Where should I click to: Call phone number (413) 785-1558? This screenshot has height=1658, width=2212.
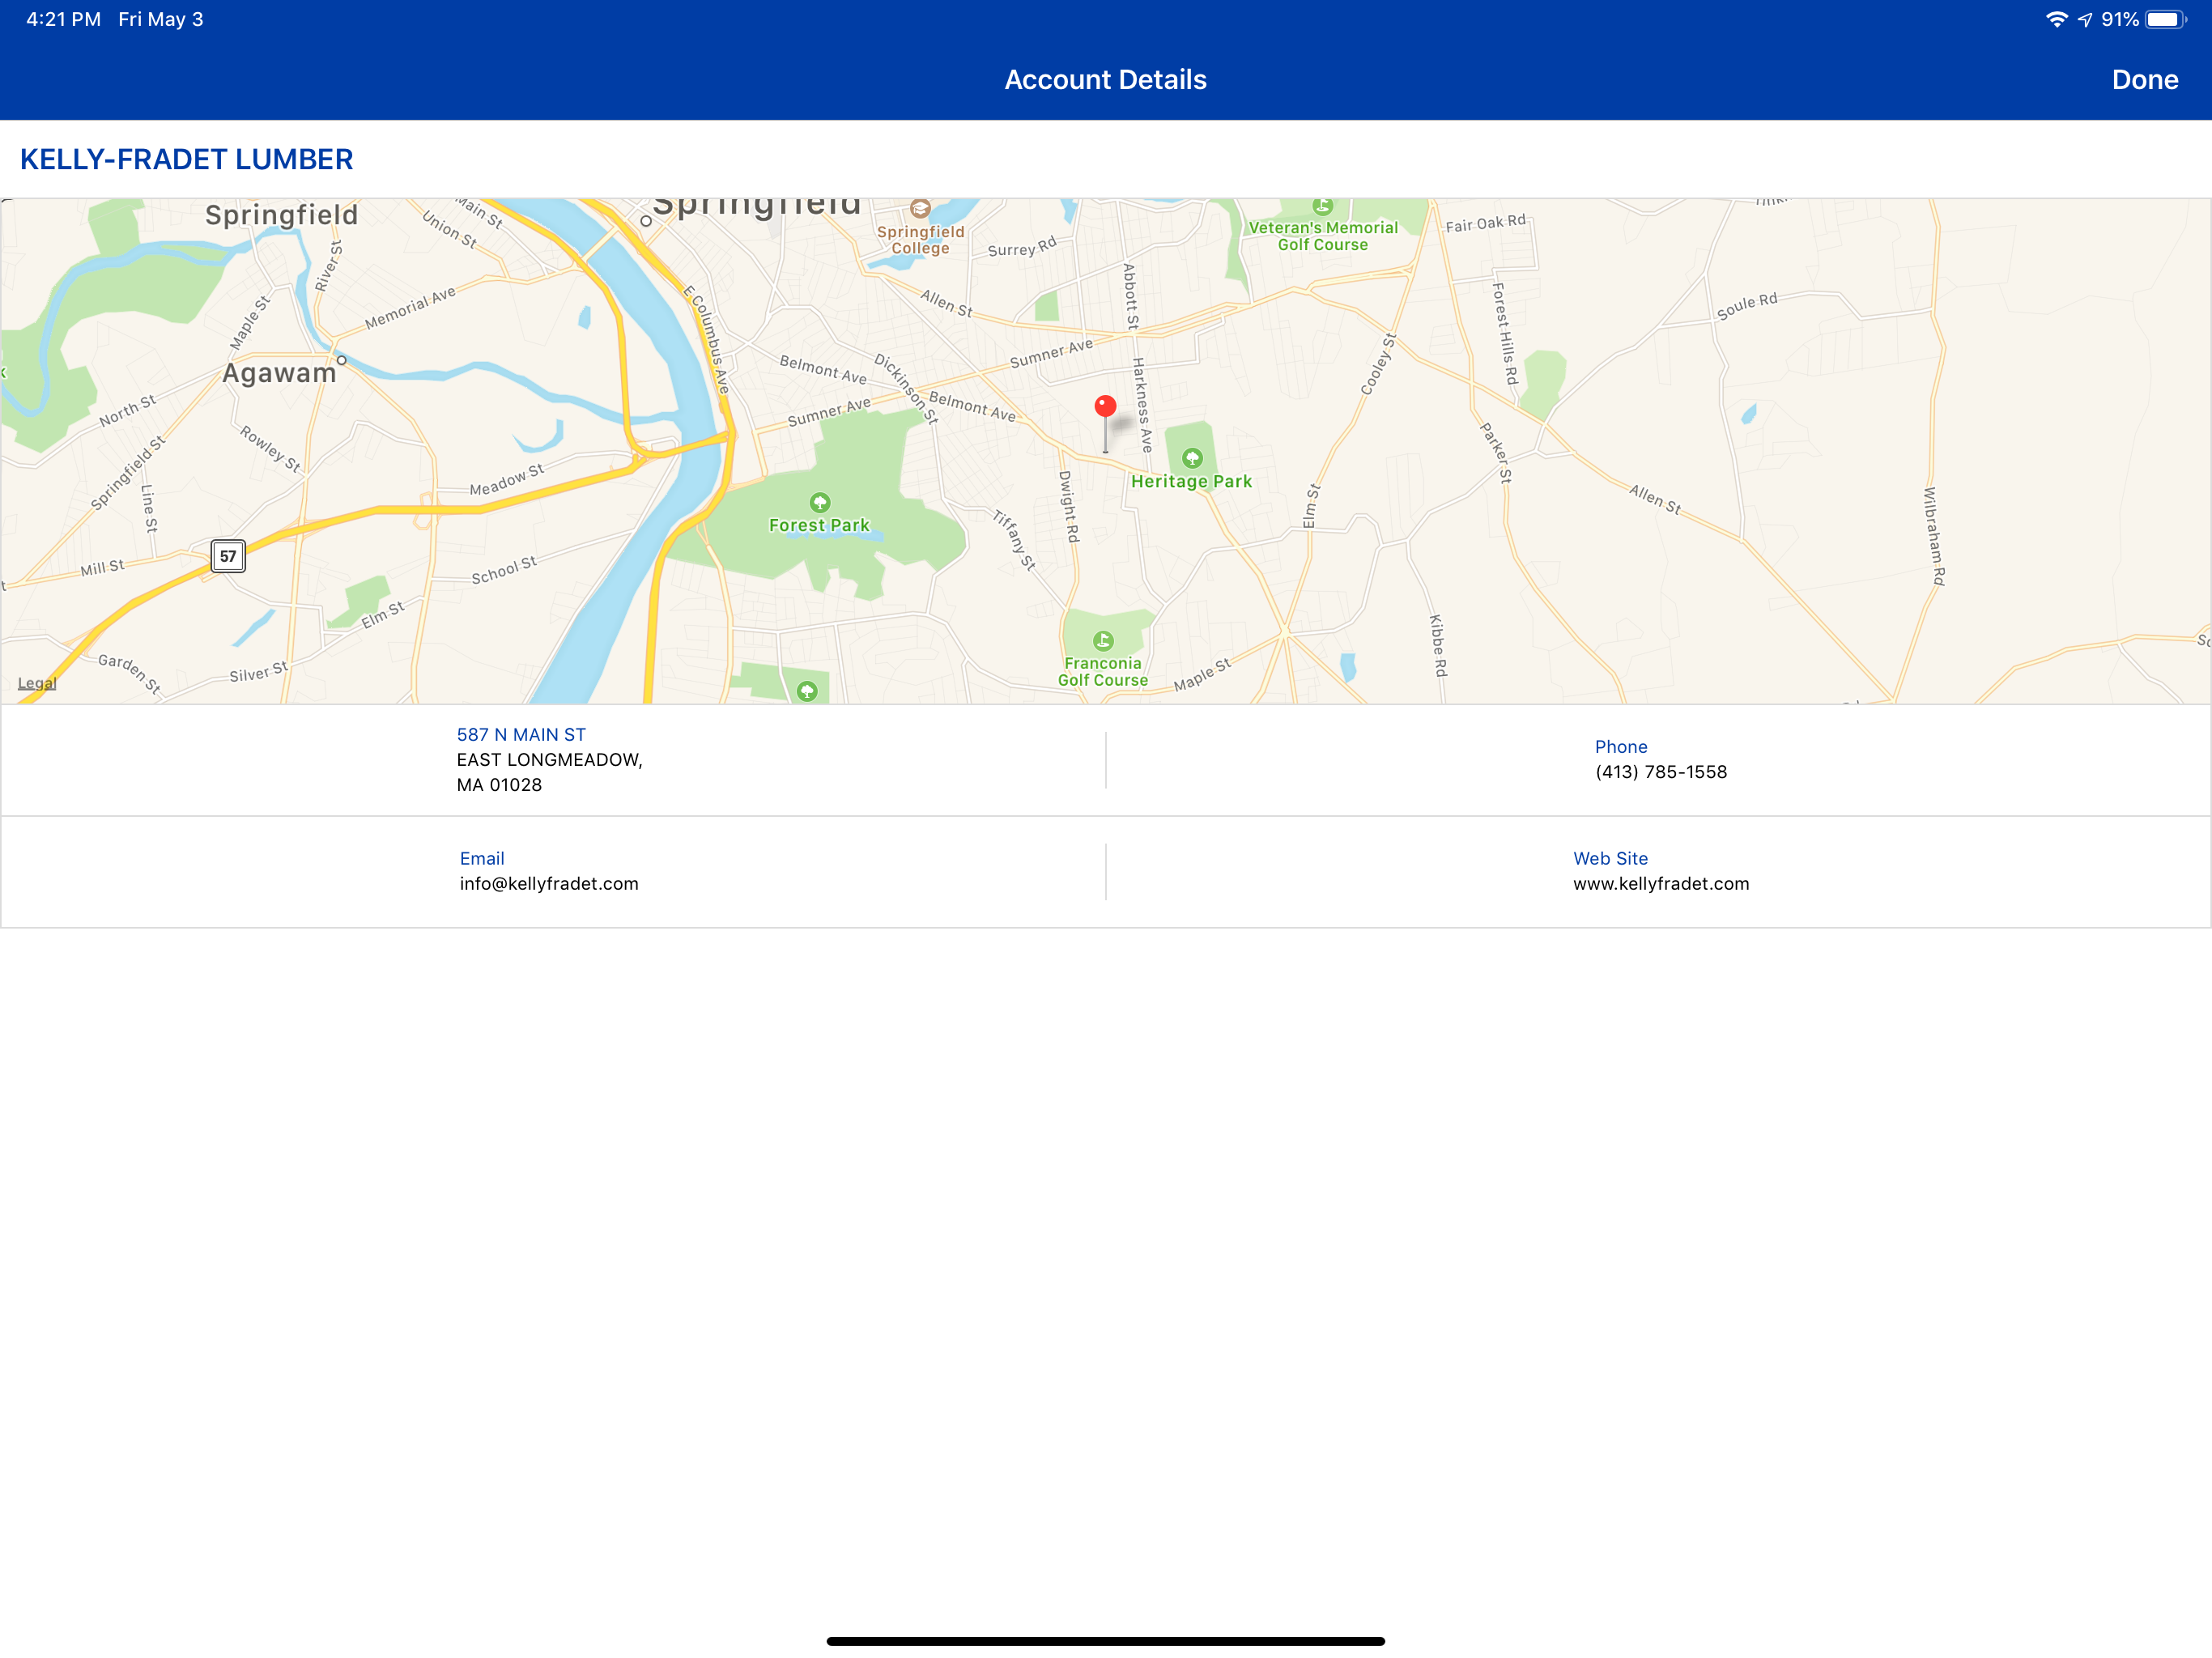(1660, 772)
